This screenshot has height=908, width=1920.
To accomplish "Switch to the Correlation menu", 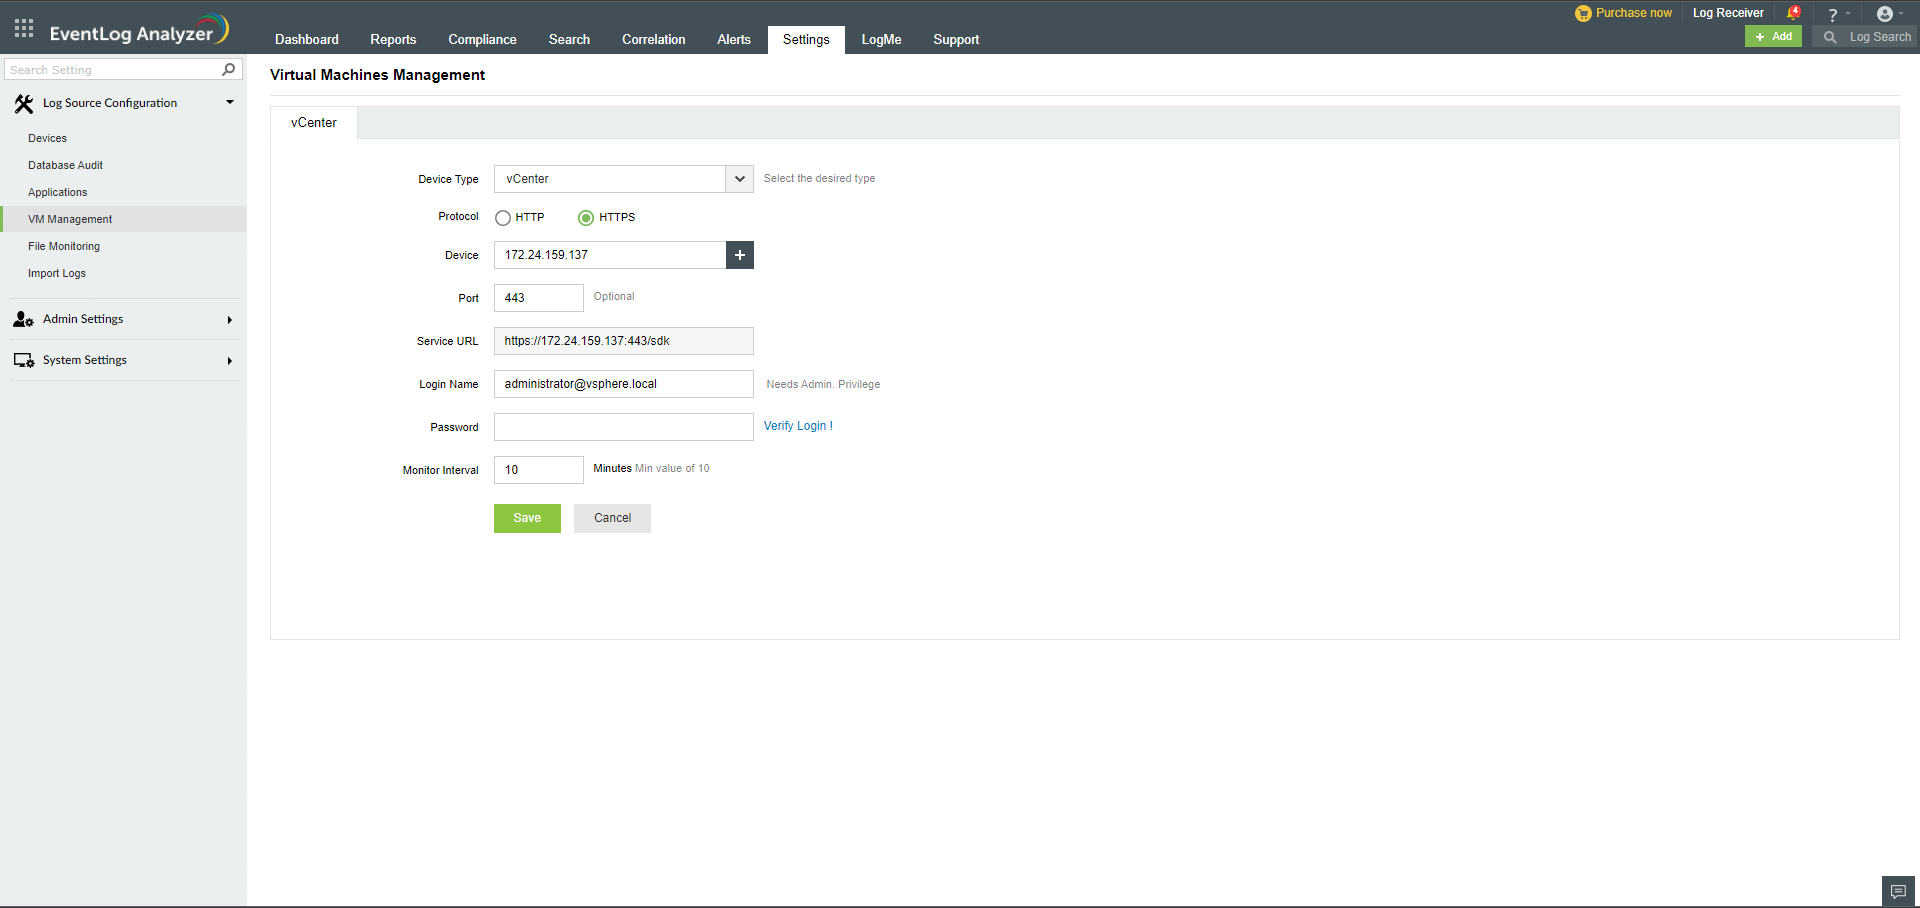I will click(x=653, y=40).
